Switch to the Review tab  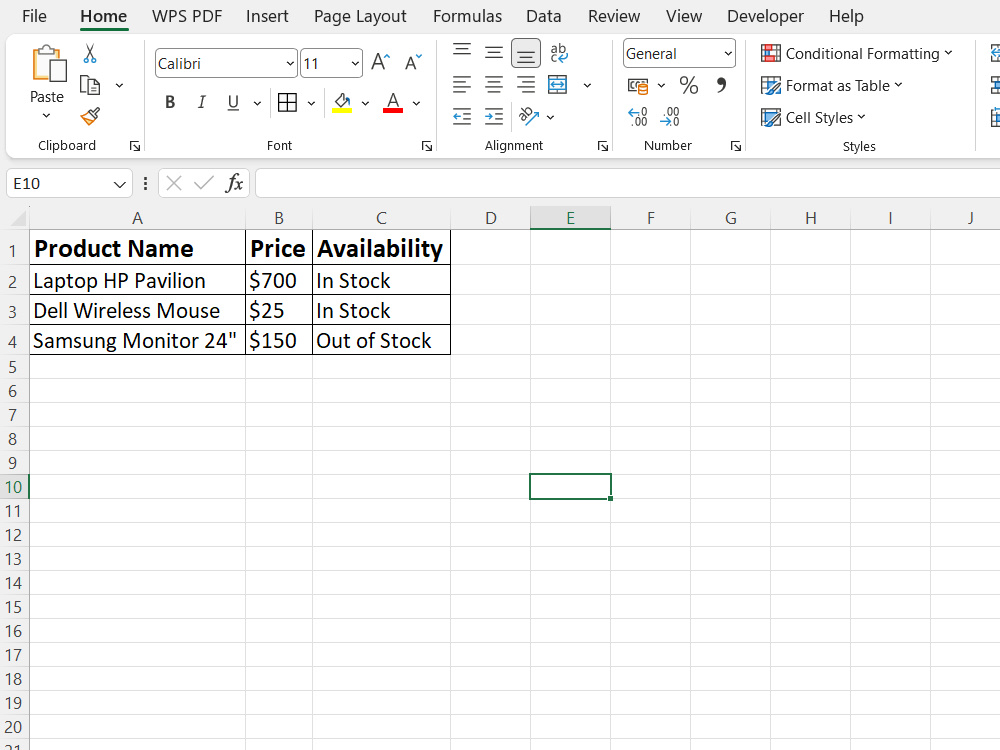pos(614,16)
